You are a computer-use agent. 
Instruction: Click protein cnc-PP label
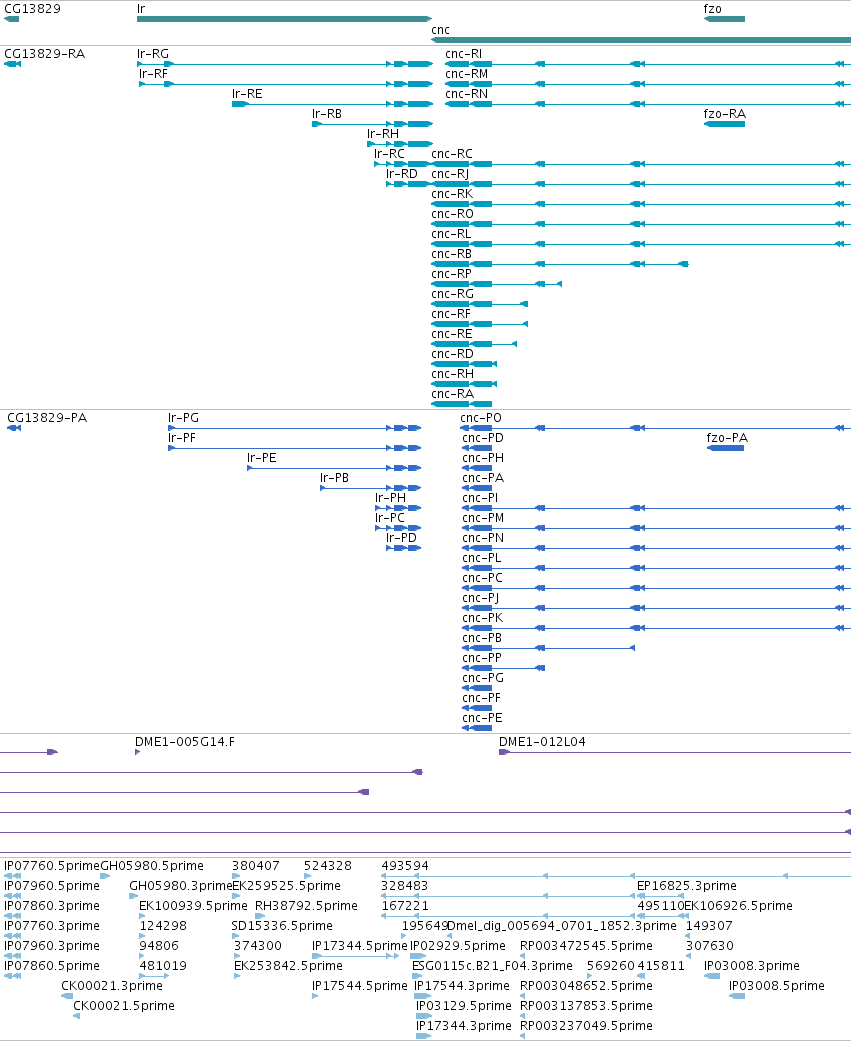[483, 657]
